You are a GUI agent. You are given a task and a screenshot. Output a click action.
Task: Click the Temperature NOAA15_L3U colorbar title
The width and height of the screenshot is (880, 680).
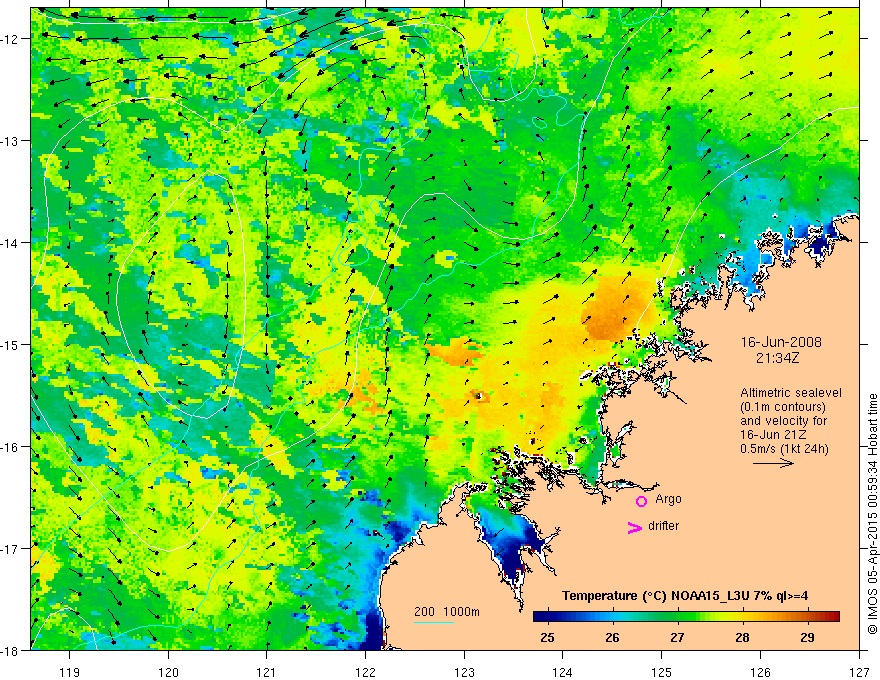[685, 596]
